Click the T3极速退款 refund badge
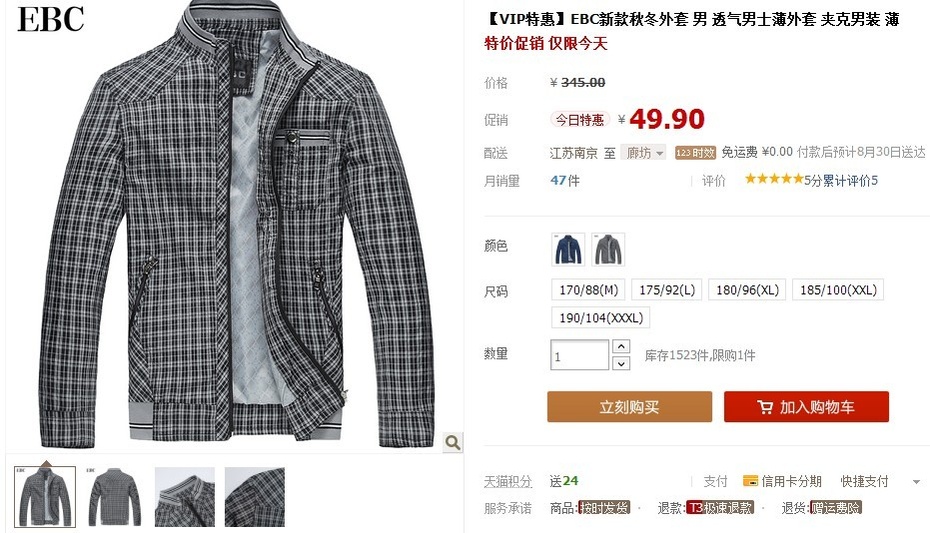This screenshot has width=930, height=533. click(720, 508)
